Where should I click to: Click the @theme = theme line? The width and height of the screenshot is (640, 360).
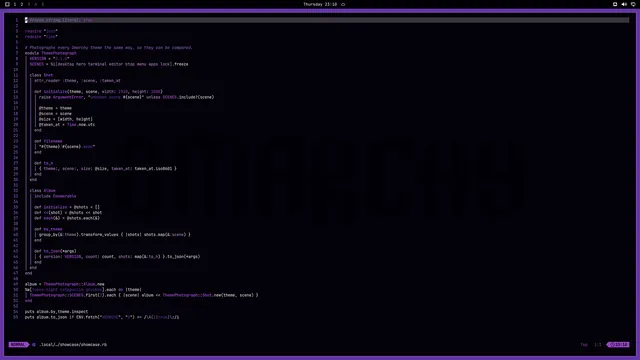coord(55,108)
